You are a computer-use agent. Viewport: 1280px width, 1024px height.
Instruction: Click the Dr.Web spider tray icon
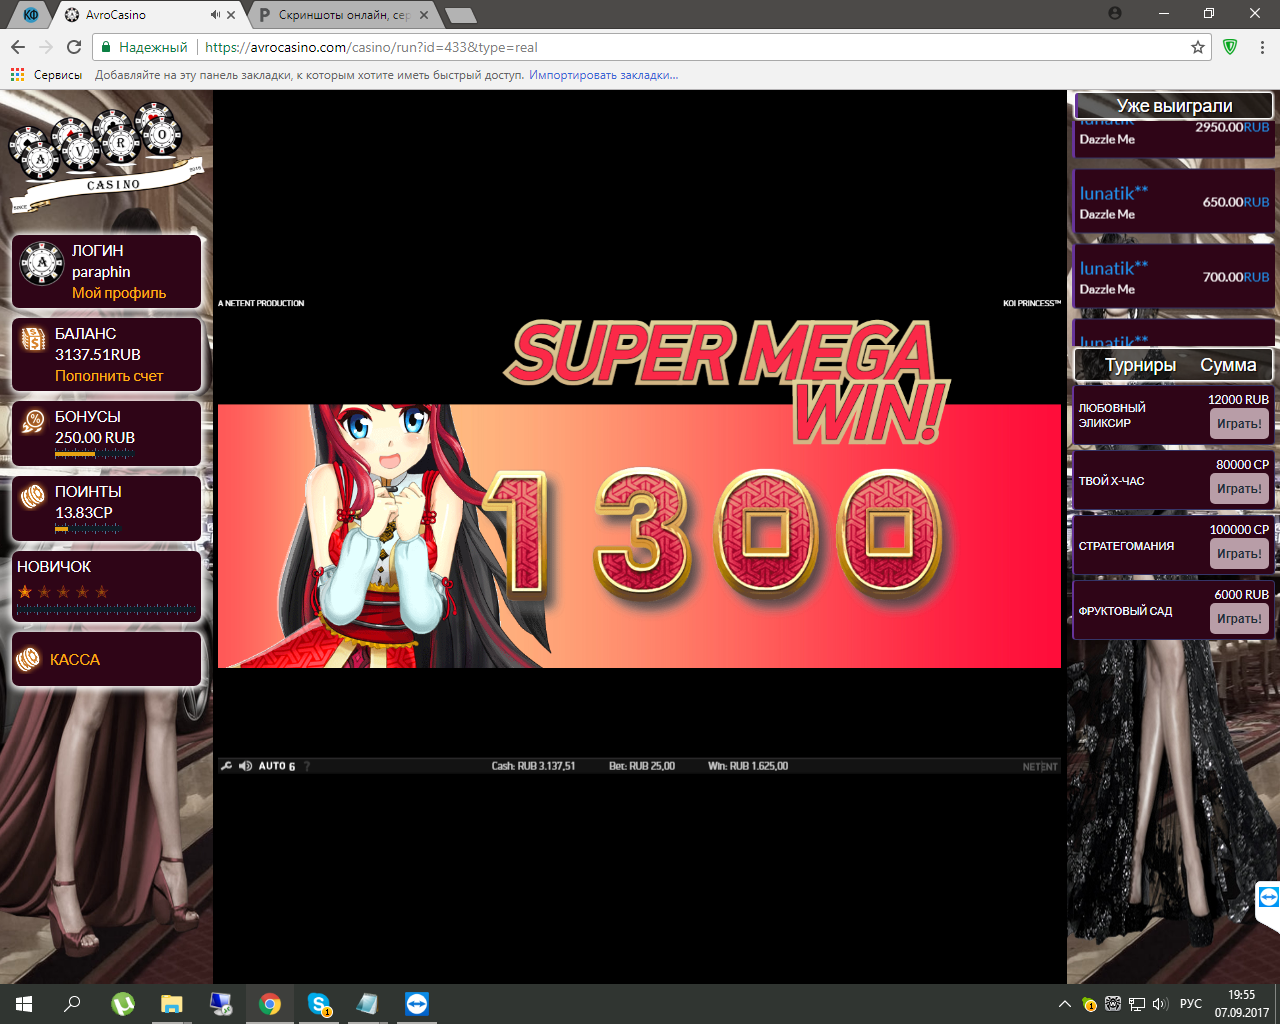coord(1113,1004)
